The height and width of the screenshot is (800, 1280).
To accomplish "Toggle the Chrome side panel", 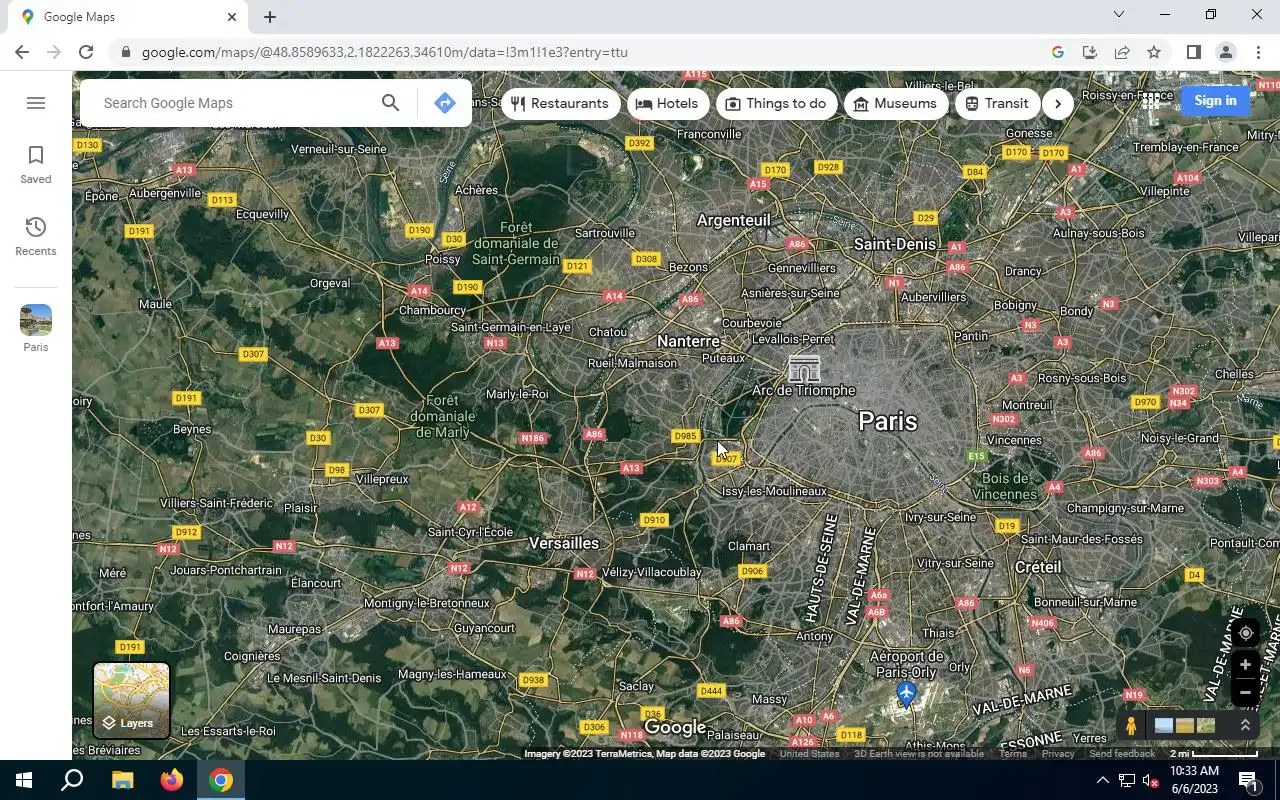I will coord(1193,52).
